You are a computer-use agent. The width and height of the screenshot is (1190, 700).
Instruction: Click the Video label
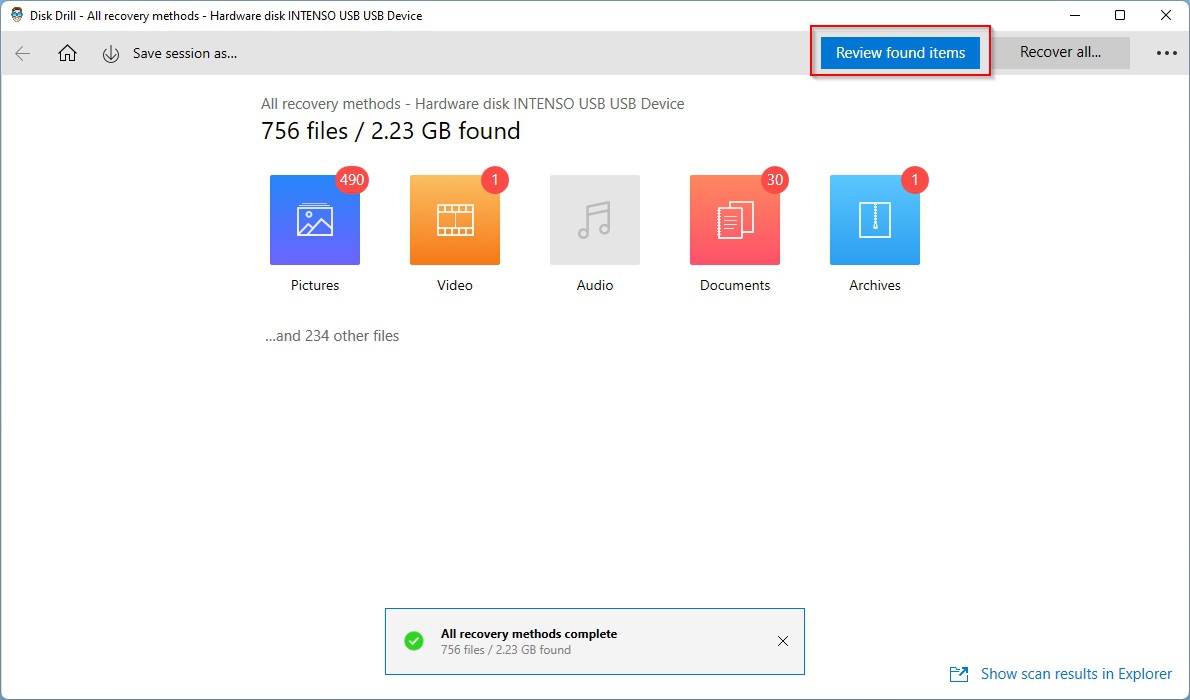coord(455,285)
